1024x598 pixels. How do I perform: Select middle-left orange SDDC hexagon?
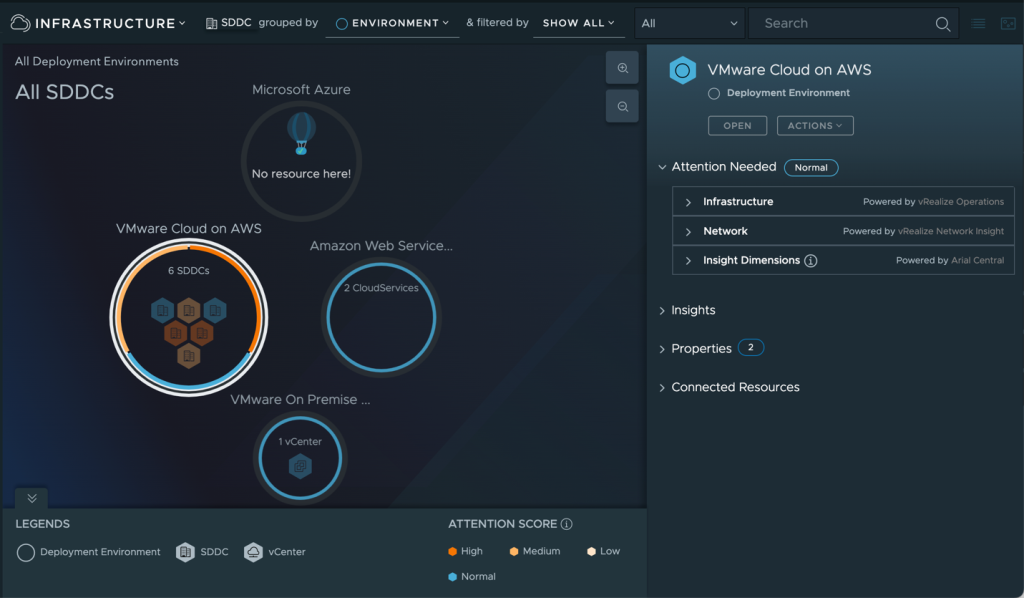coord(176,333)
